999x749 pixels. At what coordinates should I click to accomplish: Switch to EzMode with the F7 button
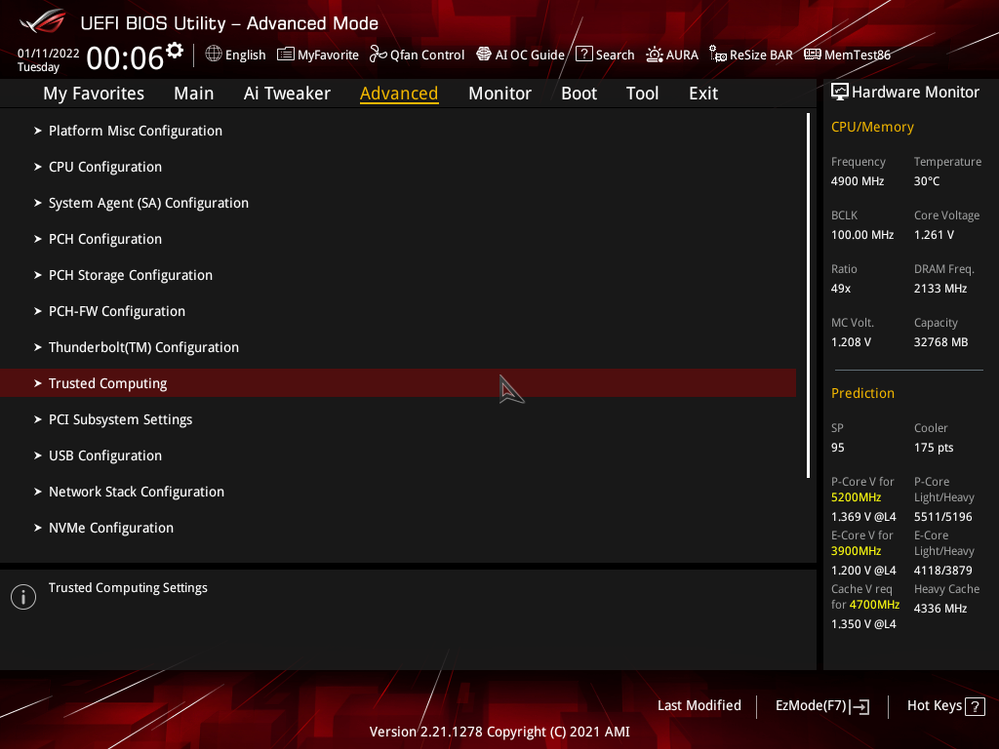point(820,706)
